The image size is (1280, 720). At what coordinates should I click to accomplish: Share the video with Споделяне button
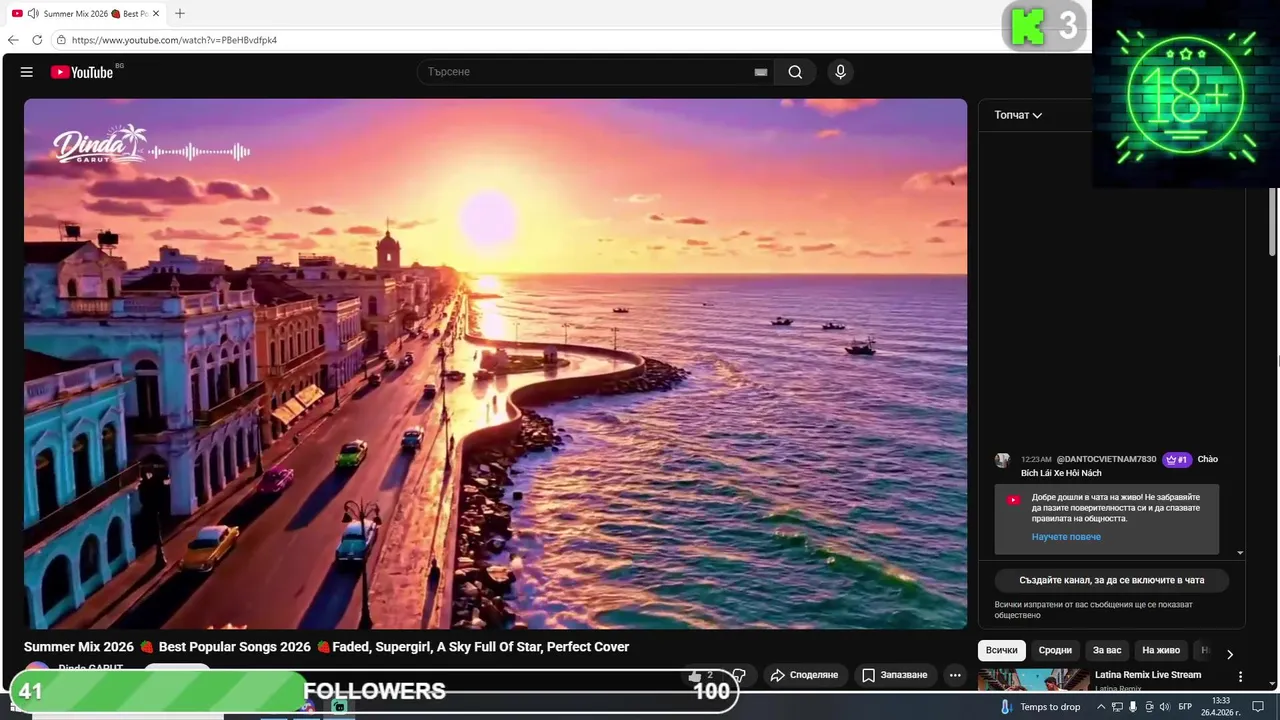point(804,675)
